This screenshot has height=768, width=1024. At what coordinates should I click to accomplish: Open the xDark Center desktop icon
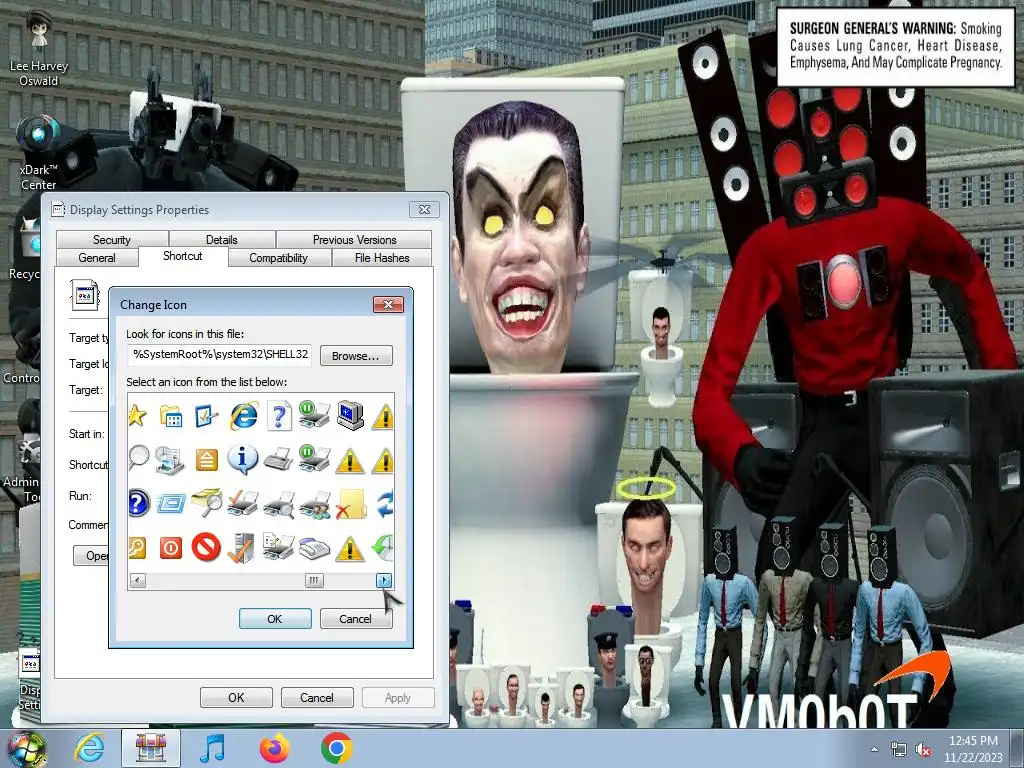(39, 152)
